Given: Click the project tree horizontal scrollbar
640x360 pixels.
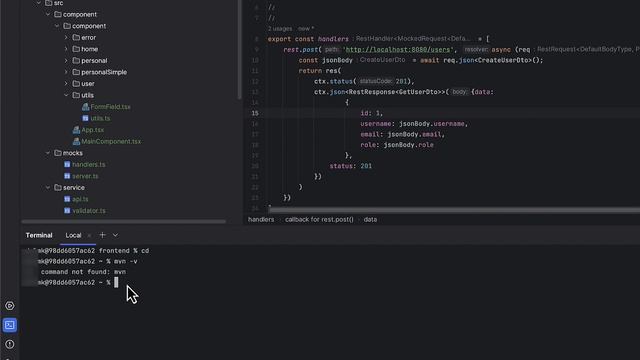Looking at the screenshot, I should [124, 222].
